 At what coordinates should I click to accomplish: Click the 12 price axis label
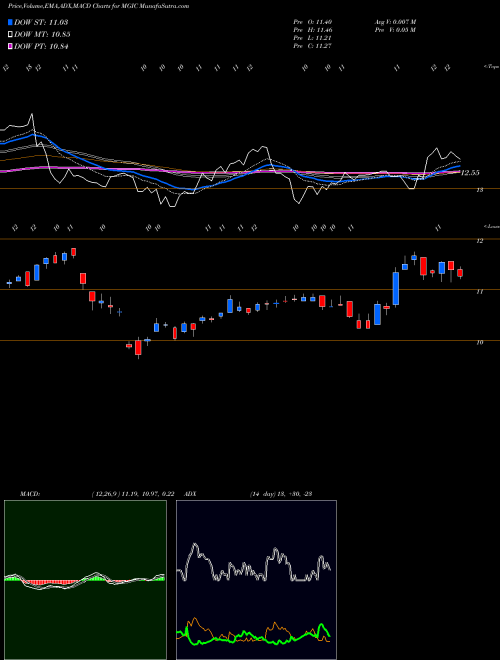tap(479, 241)
